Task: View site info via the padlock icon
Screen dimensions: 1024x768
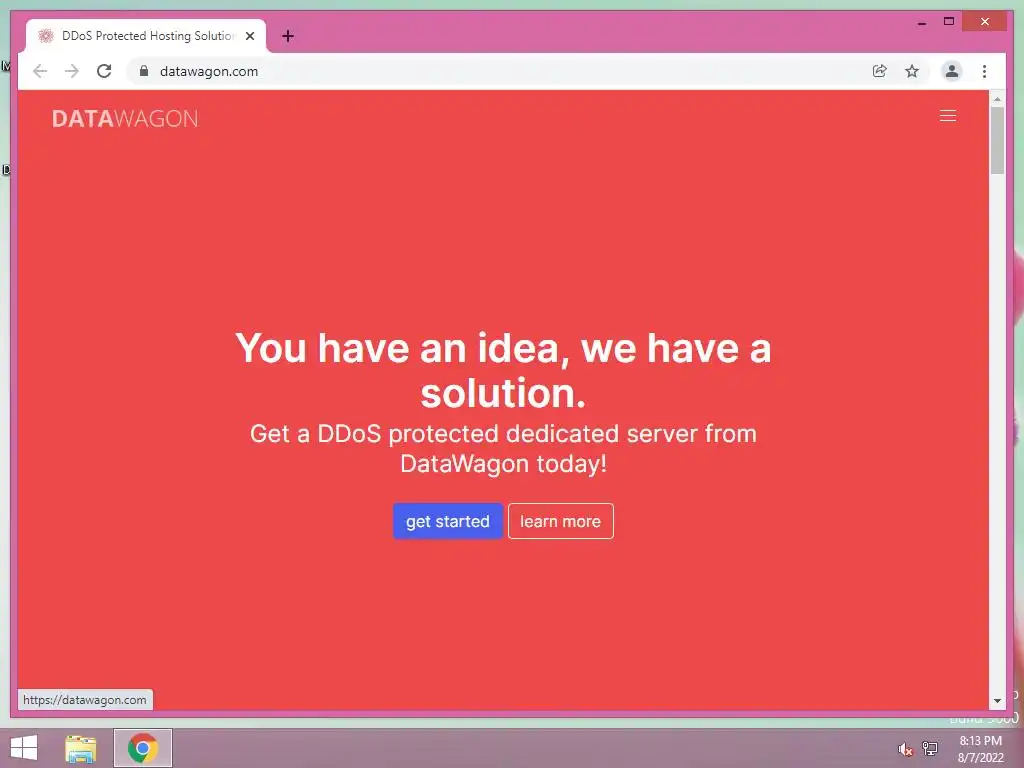Action: tap(144, 71)
